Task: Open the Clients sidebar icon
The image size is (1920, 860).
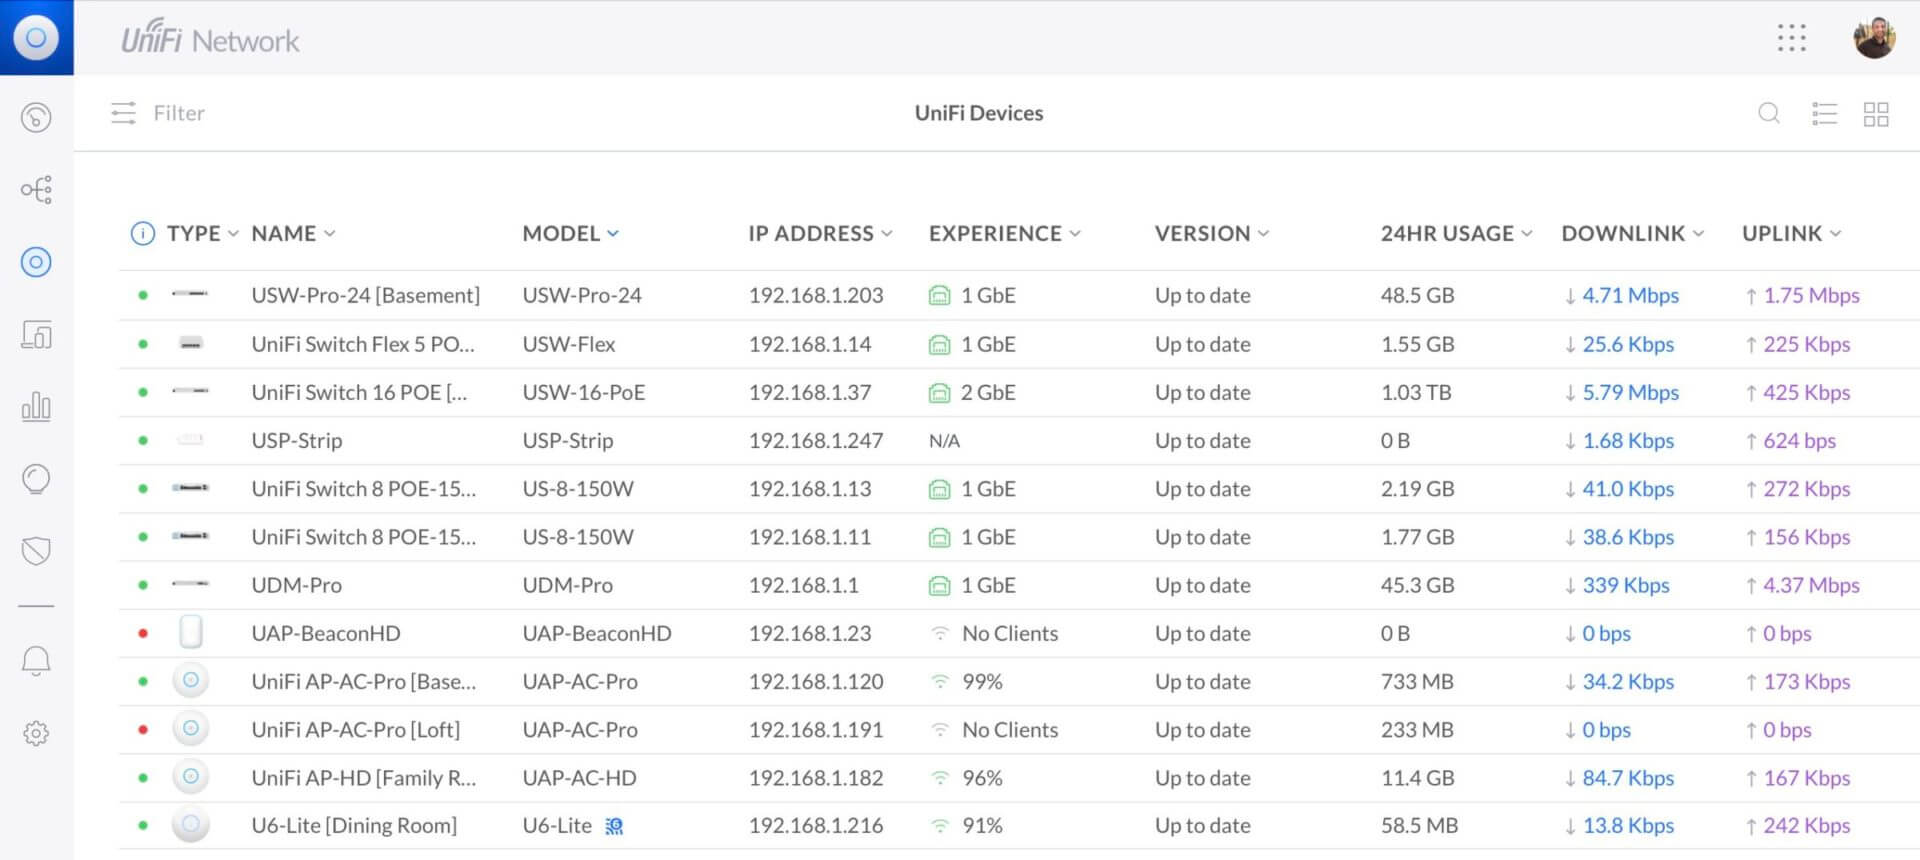Action: pyautogui.click(x=36, y=334)
